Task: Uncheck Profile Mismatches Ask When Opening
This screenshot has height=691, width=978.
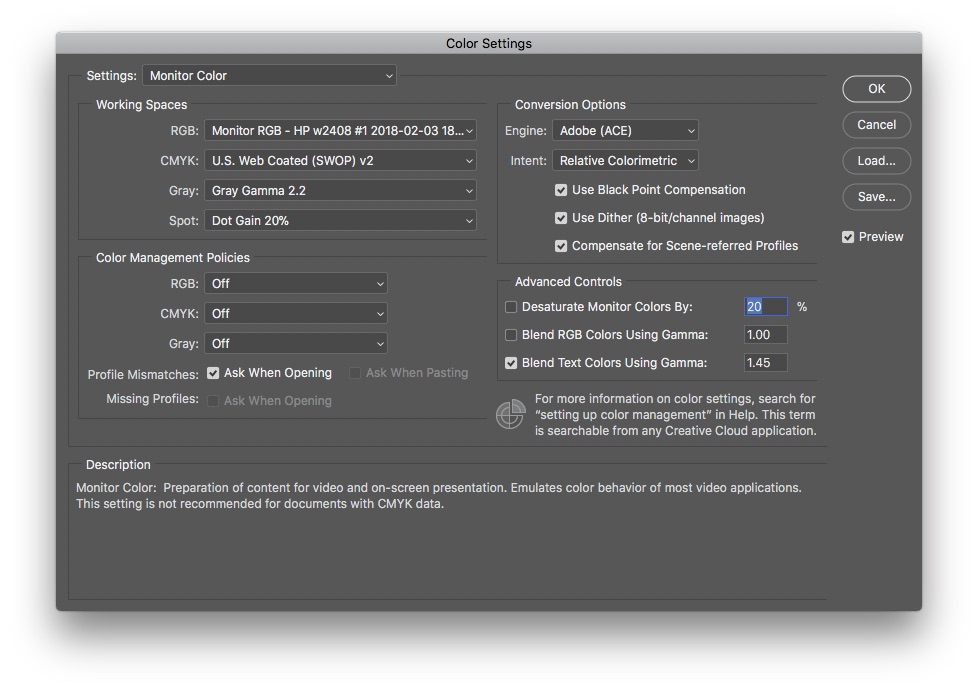Action: 213,373
